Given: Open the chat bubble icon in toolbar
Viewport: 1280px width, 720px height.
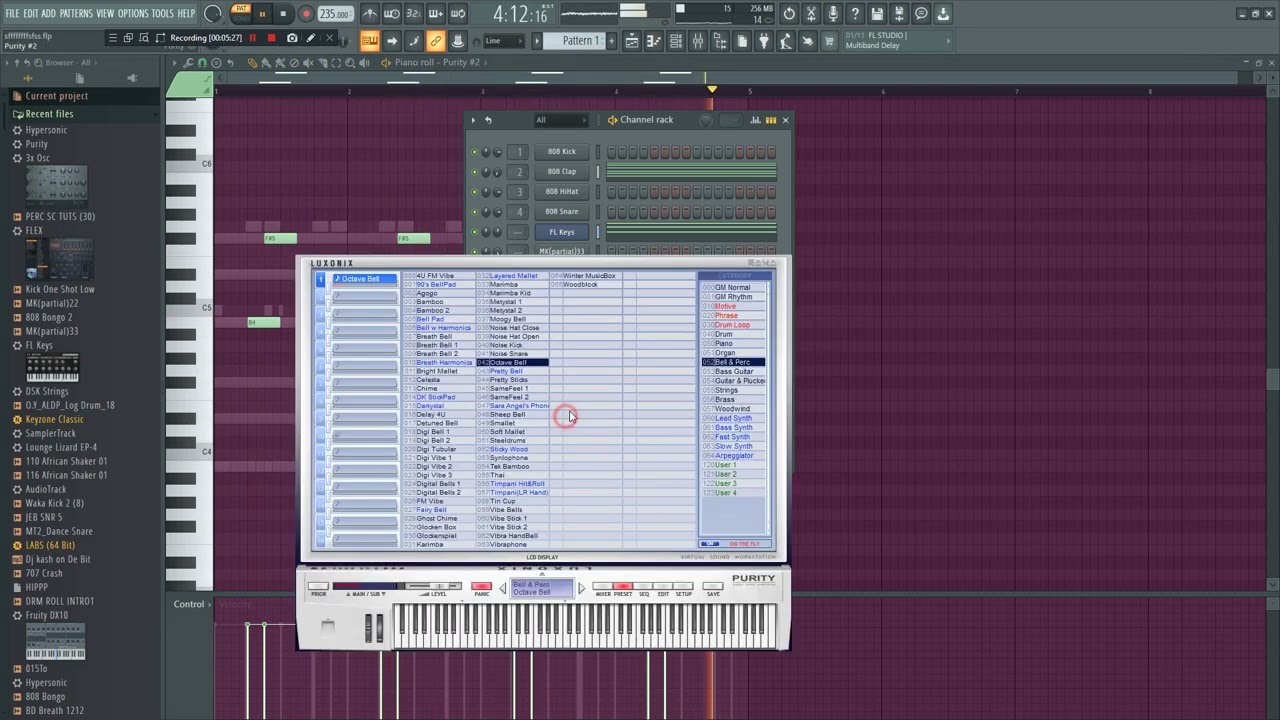Looking at the screenshot, I should (x=921, y=14).
